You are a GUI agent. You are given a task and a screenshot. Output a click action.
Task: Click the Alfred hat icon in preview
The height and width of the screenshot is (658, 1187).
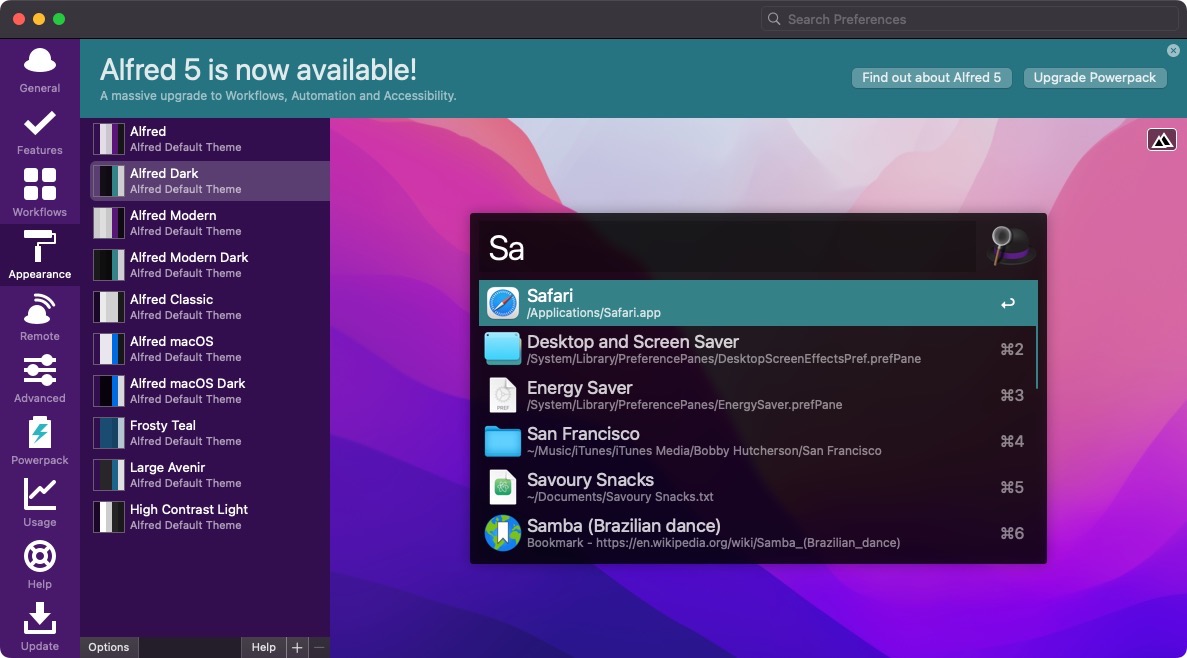[1012, 246]
